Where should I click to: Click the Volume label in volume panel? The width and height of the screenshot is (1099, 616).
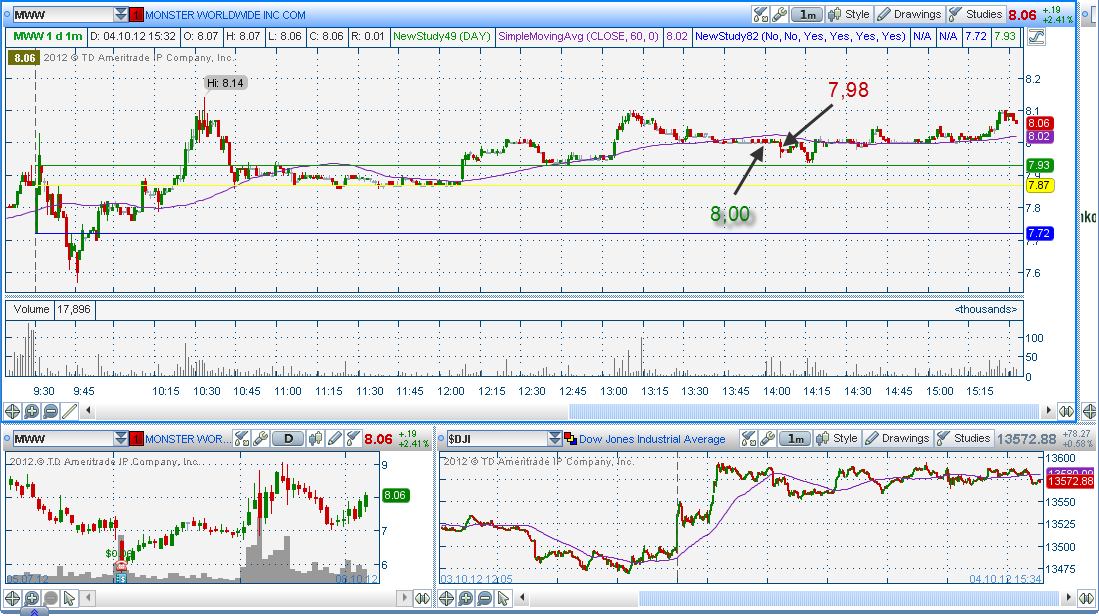32,309
